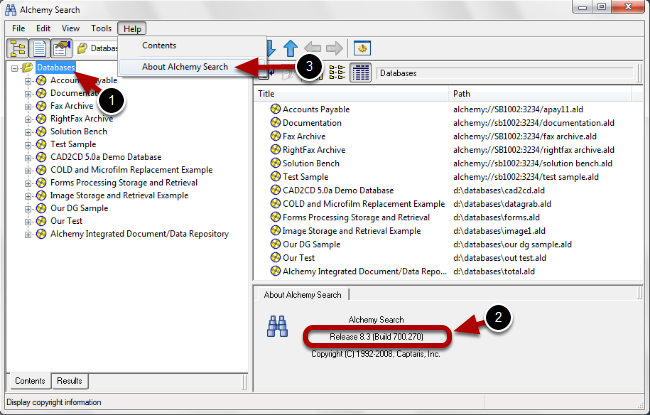Click the gray back arrow icon
Screen dimensions: 650x415
pyautogui.click(x=312, y=48)
